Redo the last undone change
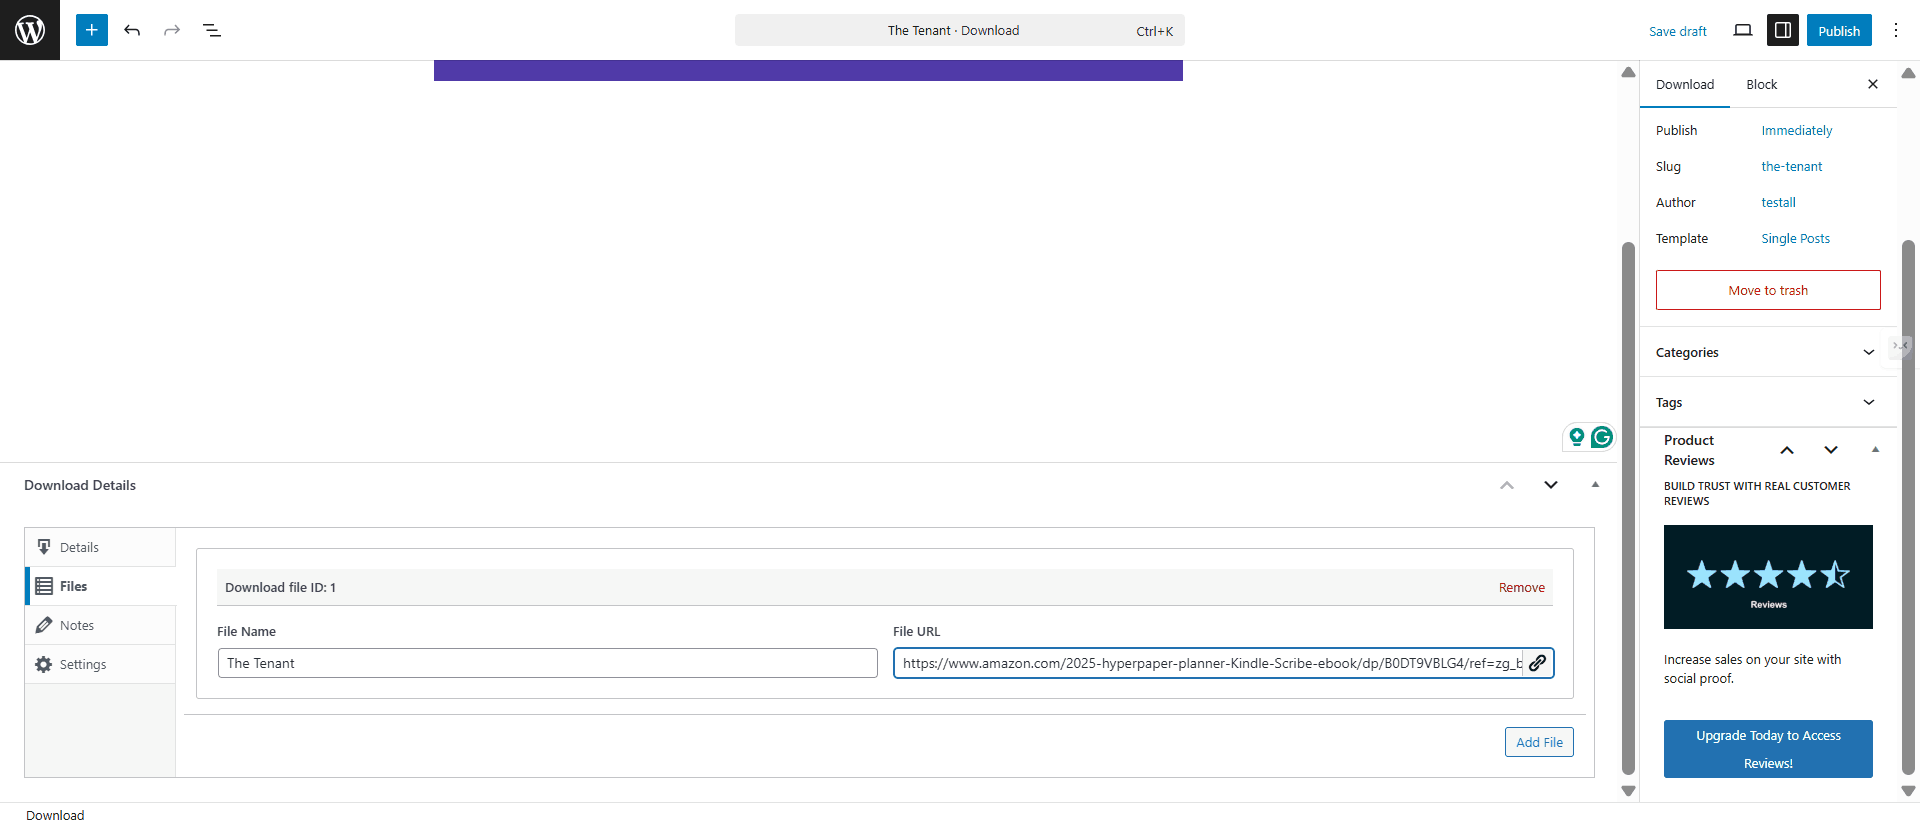The width and height of the screenshot is (1920, 827). coord(172,30)
